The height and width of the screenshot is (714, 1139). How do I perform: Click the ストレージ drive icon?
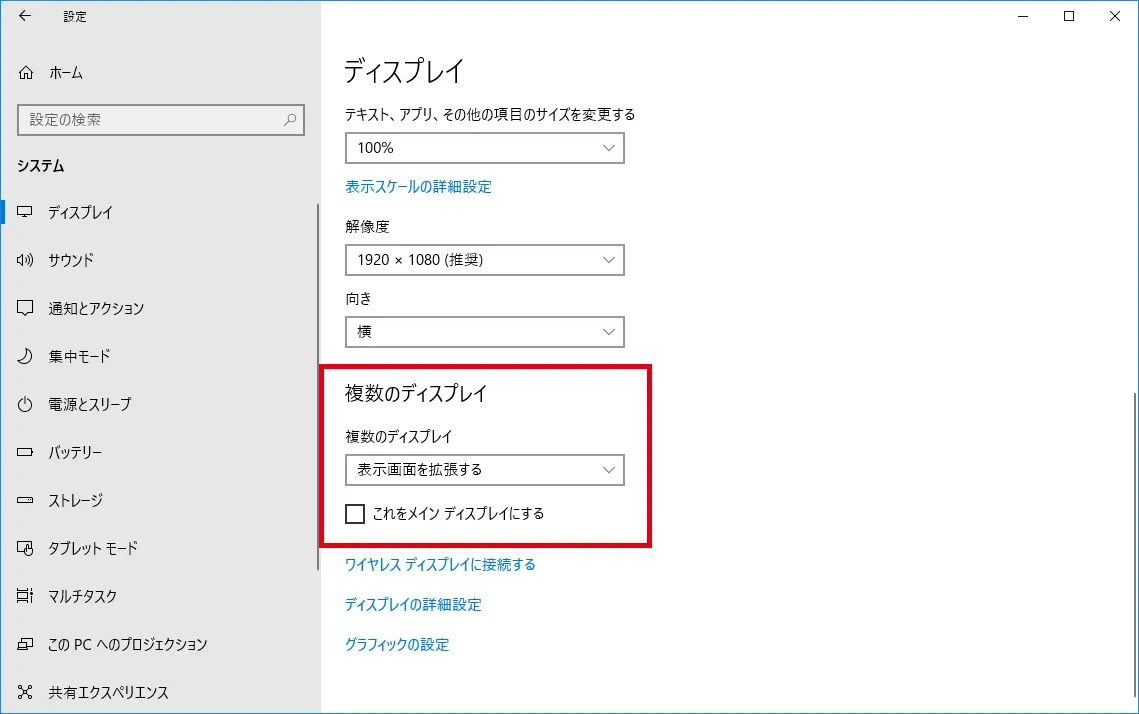pyautogui.click(x=25, y=500)
